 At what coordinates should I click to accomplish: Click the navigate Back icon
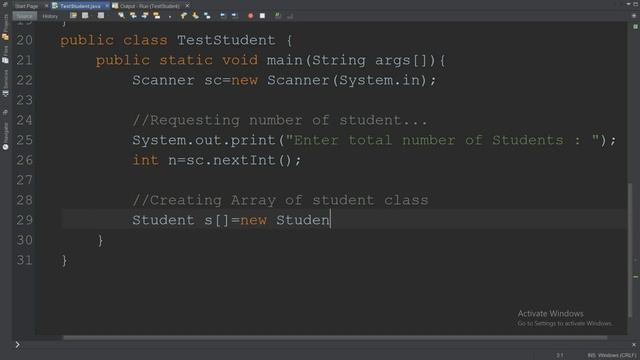tap(85, 16)
